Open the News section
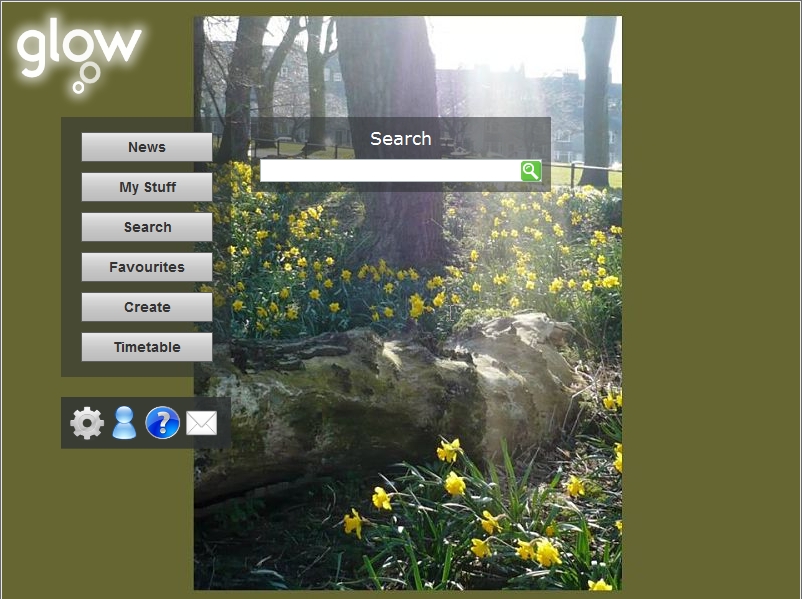The width and height of the screenshot is (802, 599). pos(147,147)
